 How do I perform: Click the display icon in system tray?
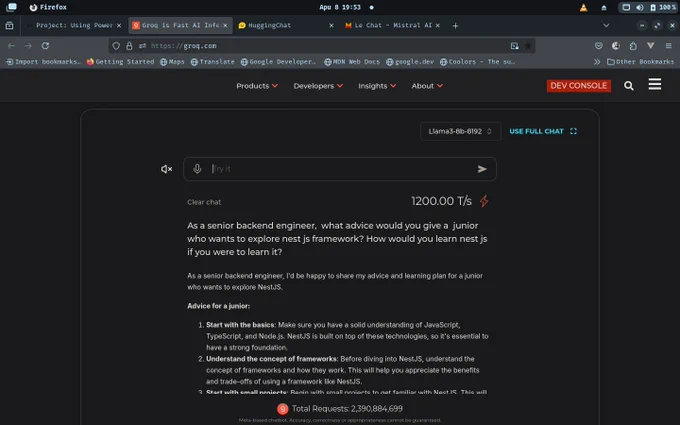tap(626, 7)
